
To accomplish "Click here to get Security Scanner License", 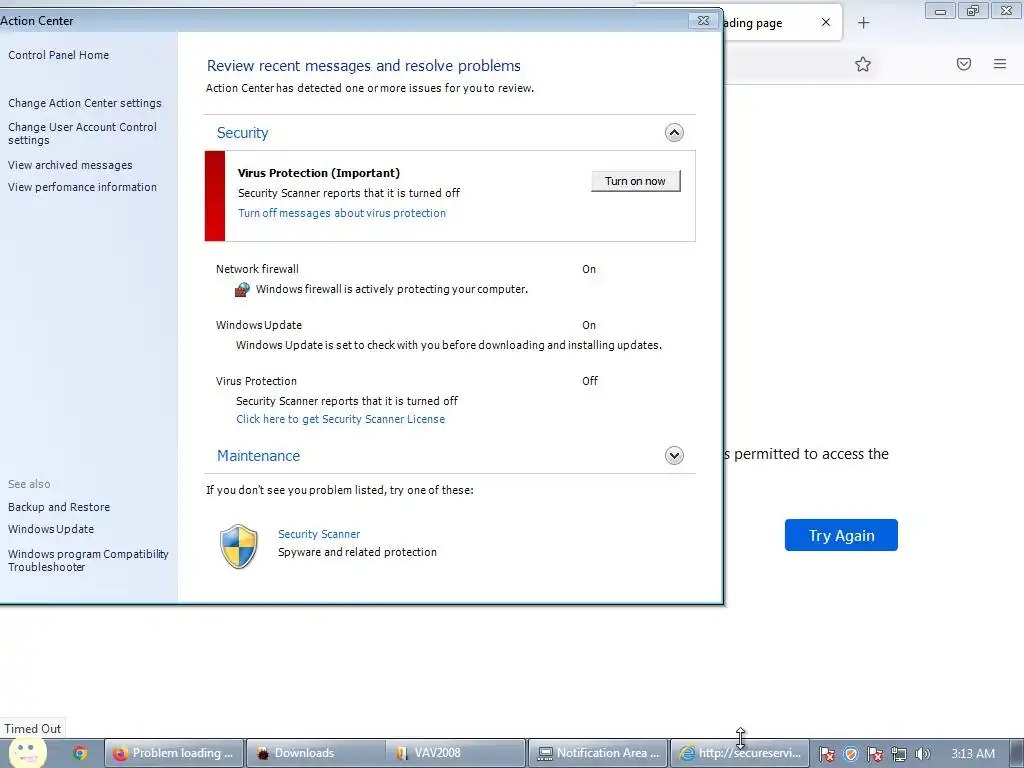I will (x=340, y=419).
